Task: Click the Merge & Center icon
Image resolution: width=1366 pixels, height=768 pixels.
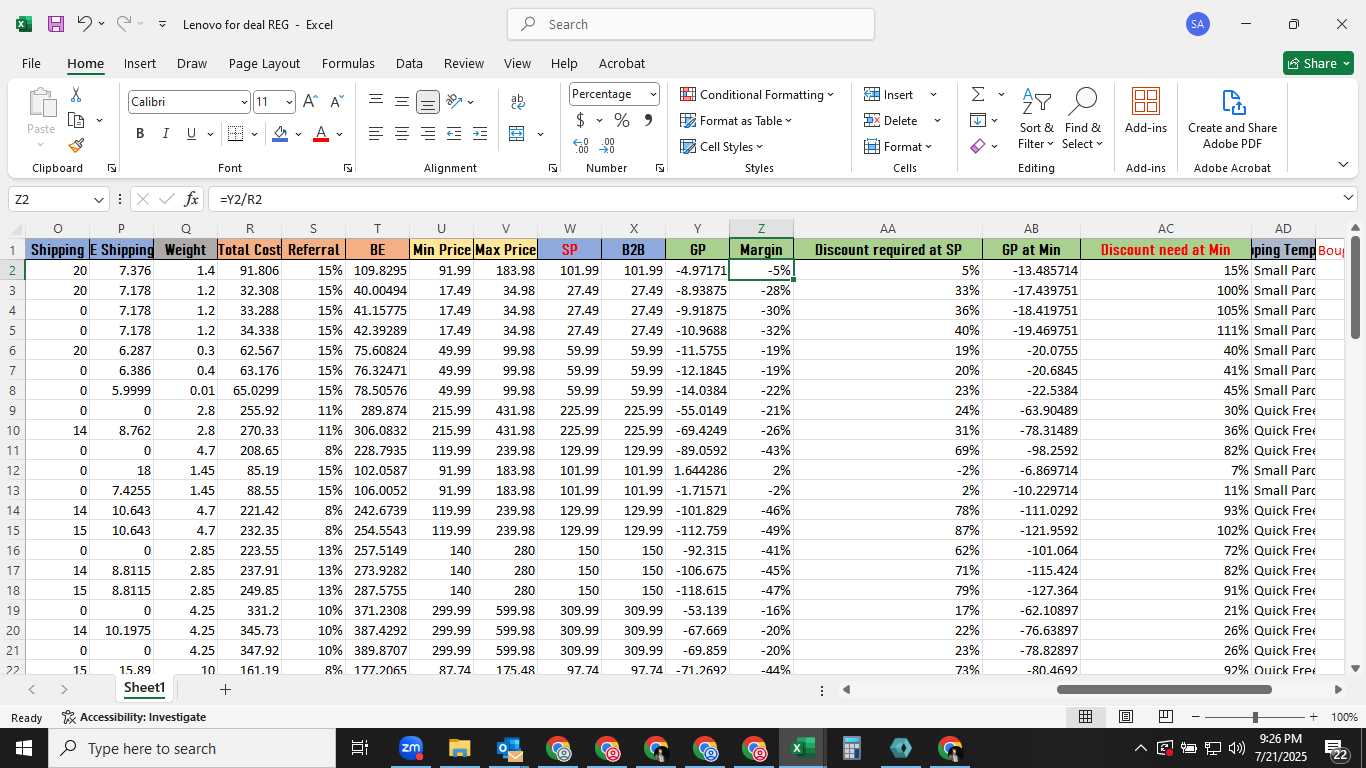Action: (x=517, y=134)
